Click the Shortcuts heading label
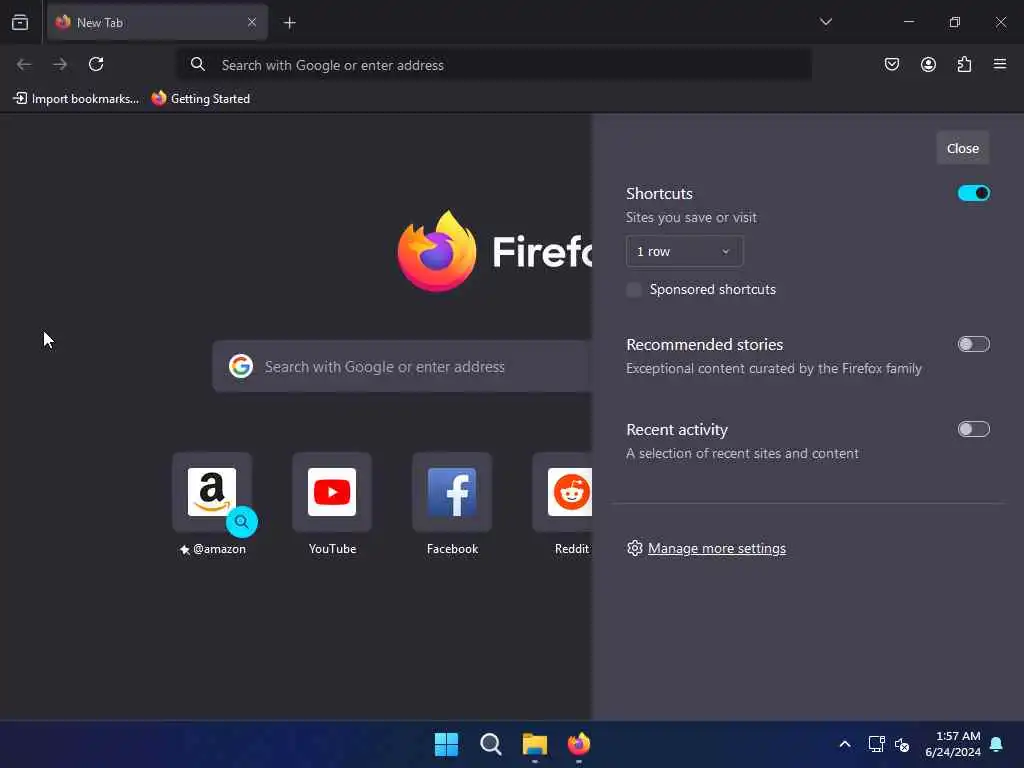 [x=659, y=193]
